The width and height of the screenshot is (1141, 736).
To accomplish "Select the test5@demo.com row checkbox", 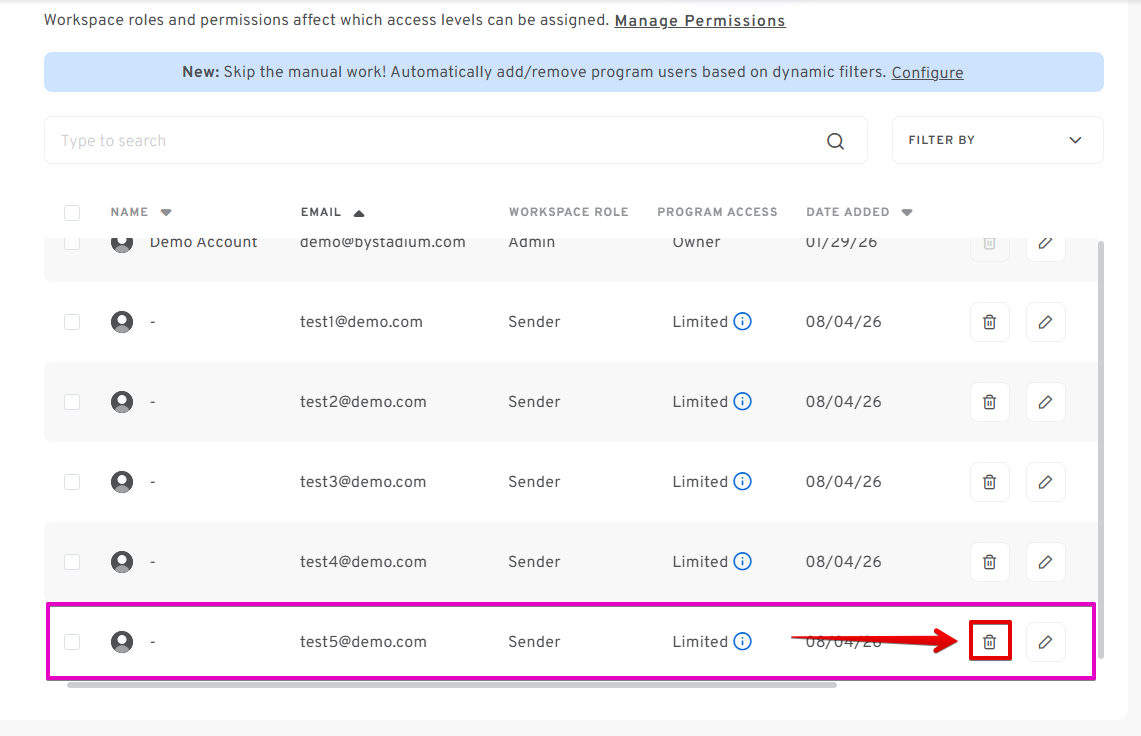I will (x=72, y=642).
